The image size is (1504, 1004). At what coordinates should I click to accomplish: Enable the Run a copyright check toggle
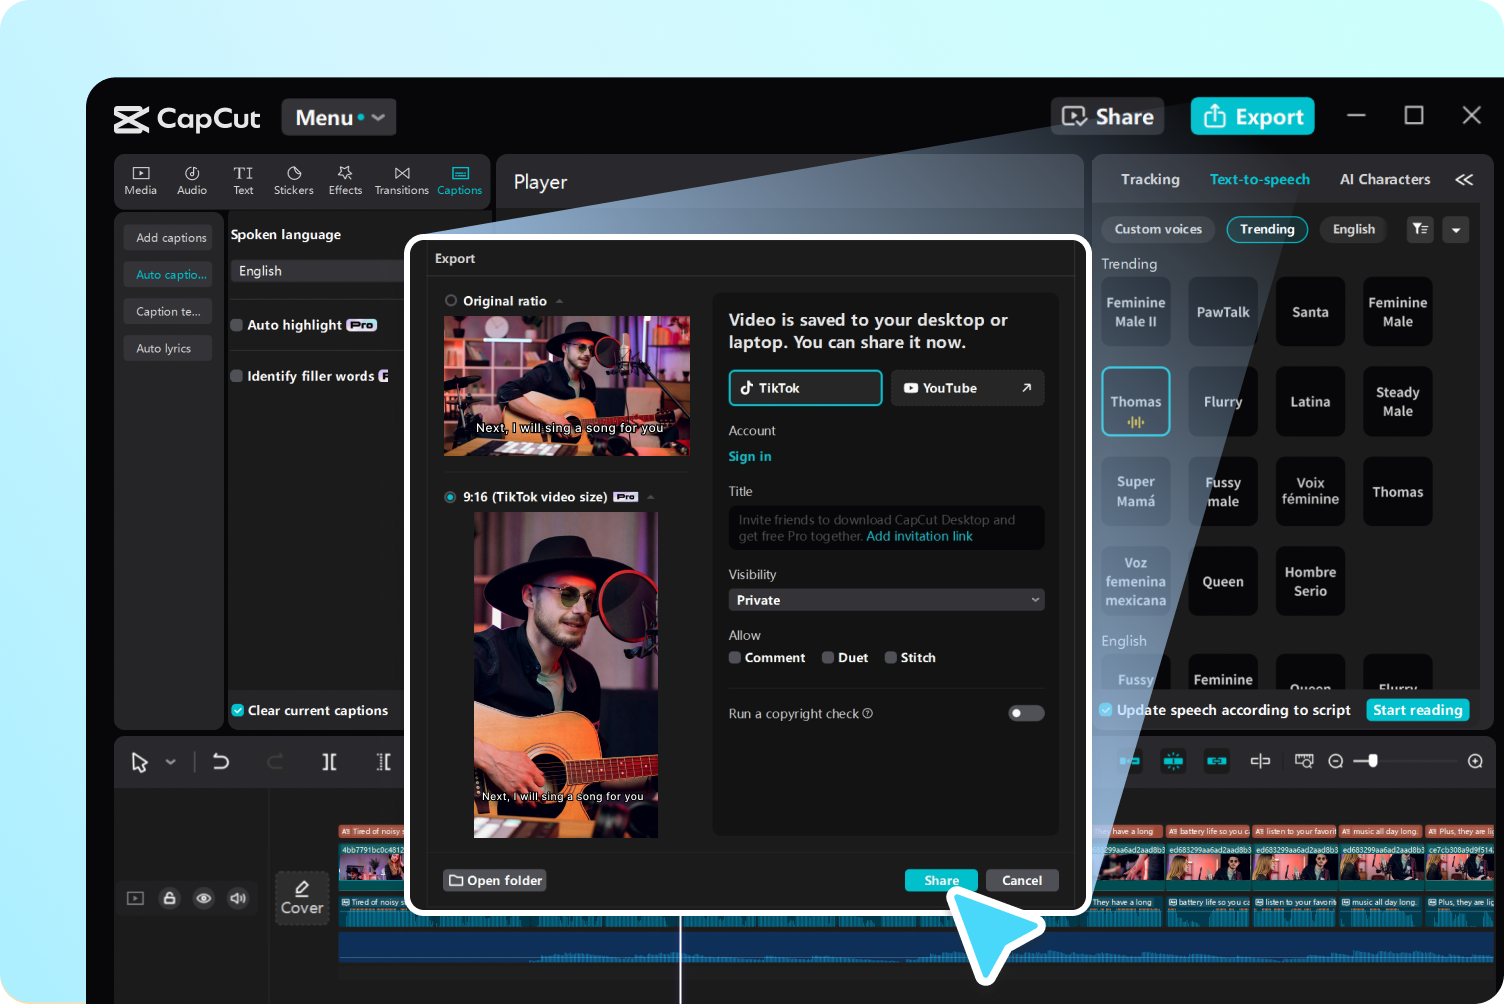pos(1026,713)
